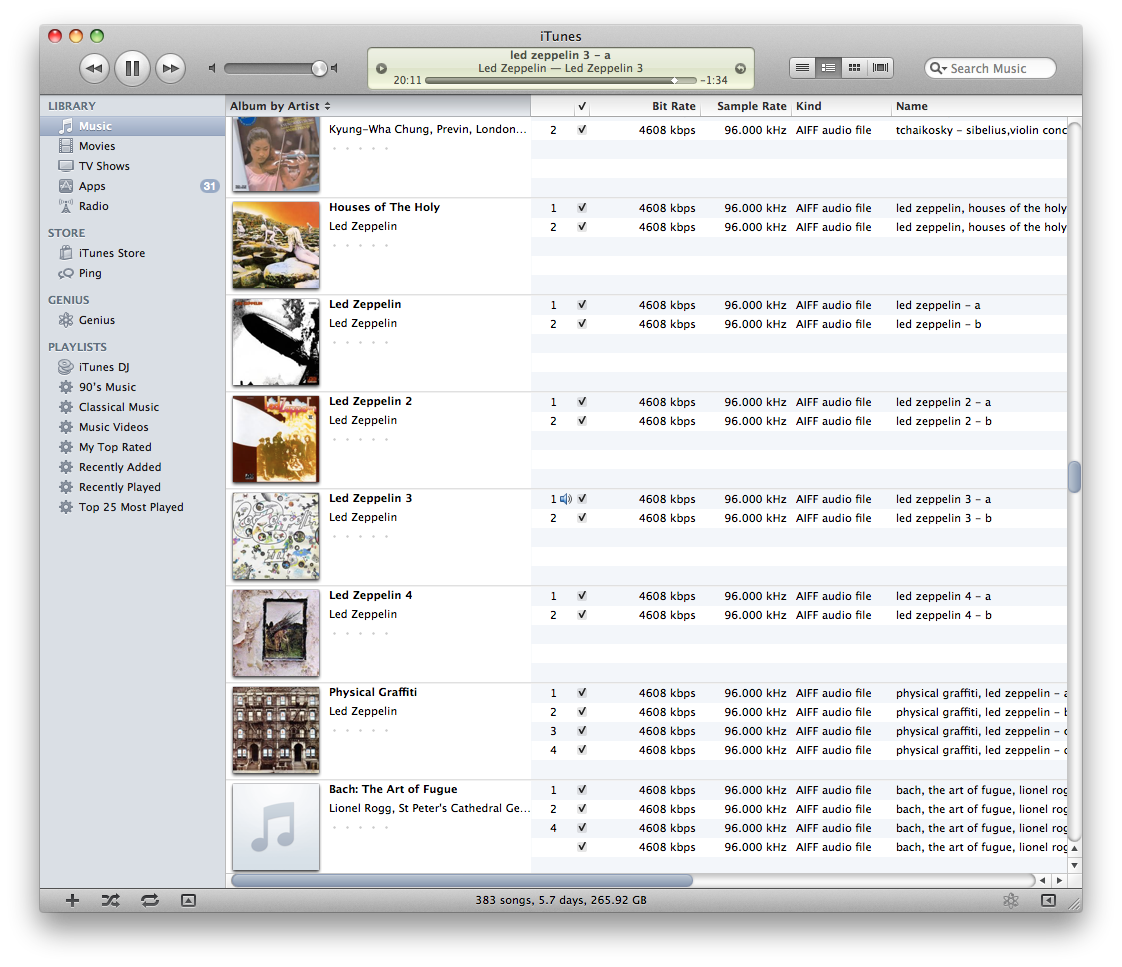This screenshot has height=967, width=1122.
Task: Pause the currently playing track
Action: click(132, 68)
